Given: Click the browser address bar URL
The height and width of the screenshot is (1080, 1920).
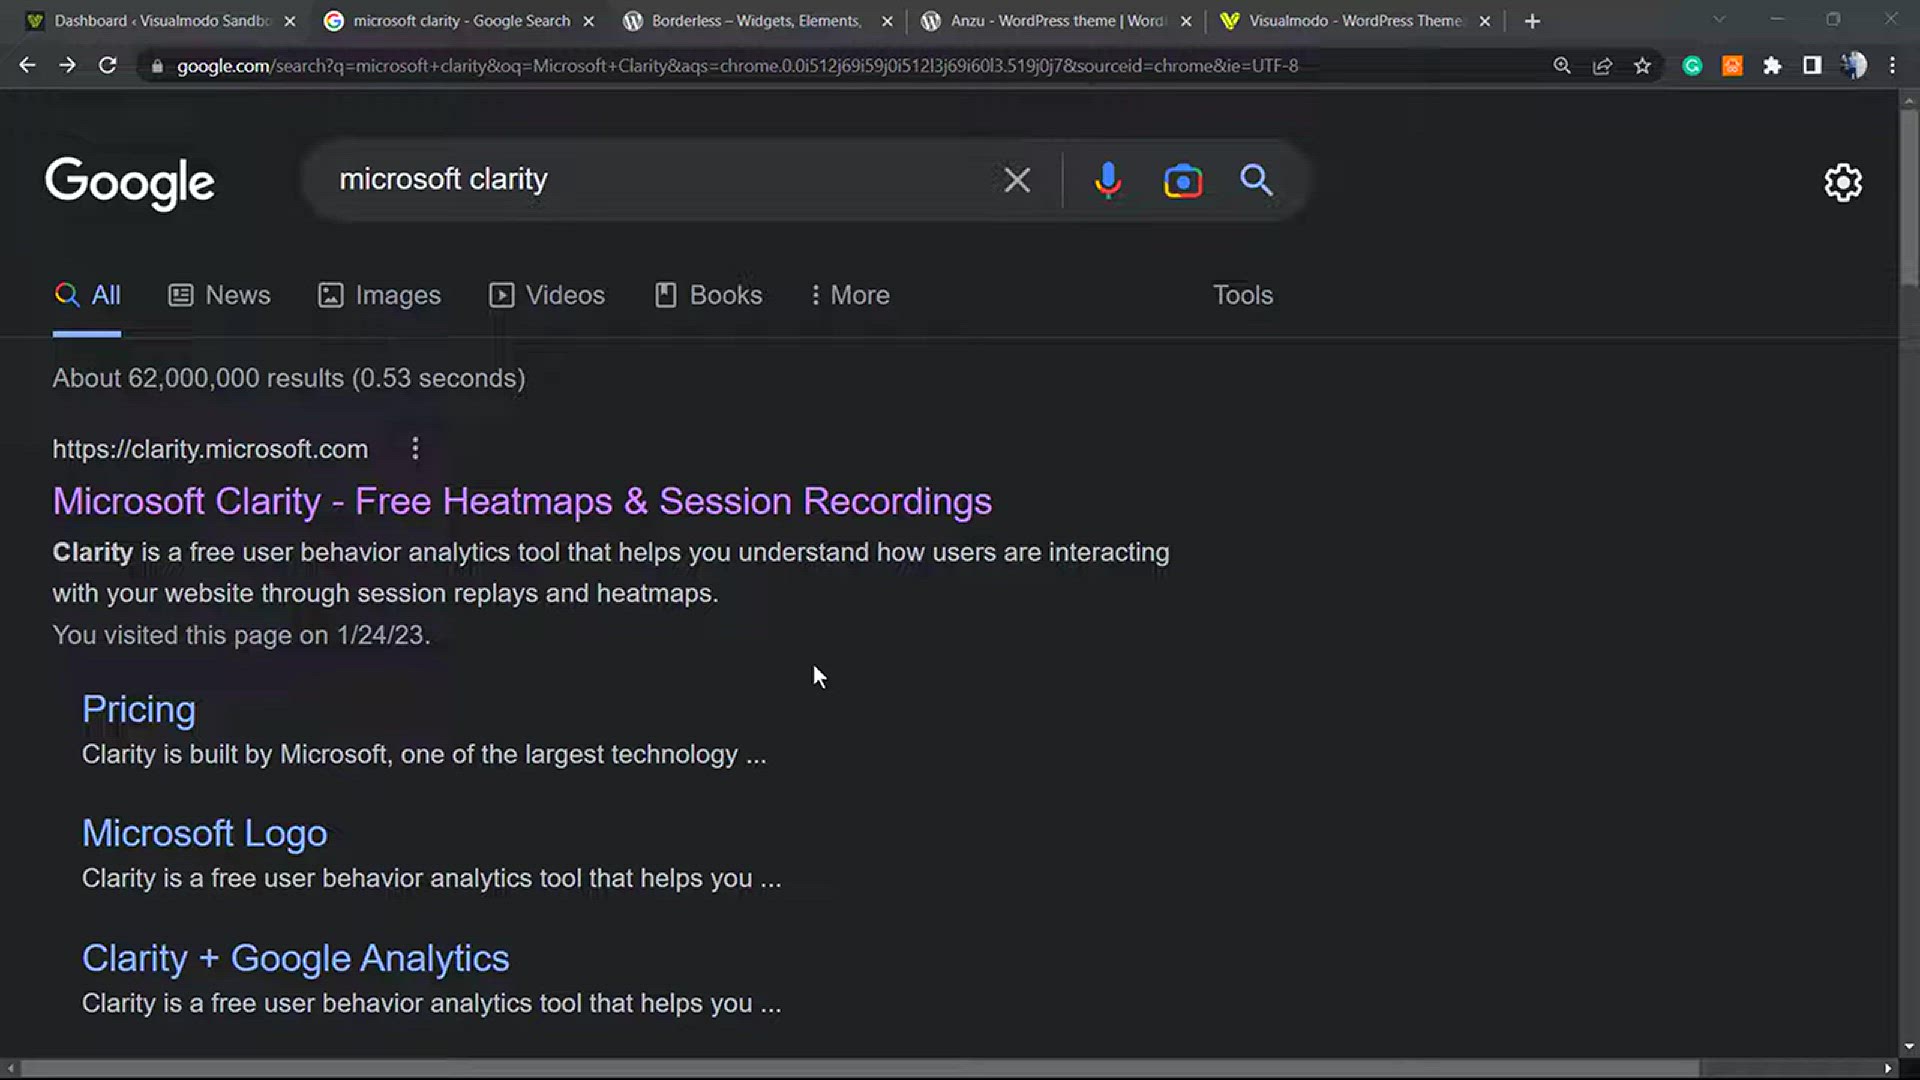Looking at the screenshot, I should tap(737, 66).
